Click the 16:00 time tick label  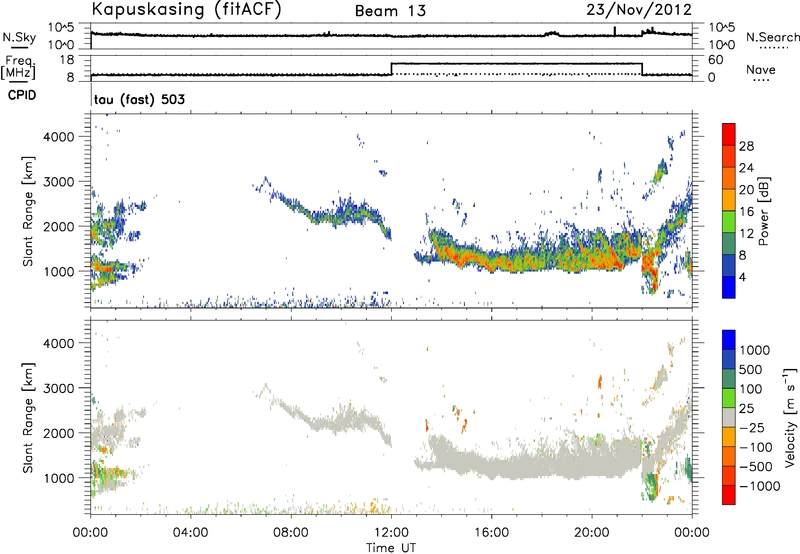point(491,533)
